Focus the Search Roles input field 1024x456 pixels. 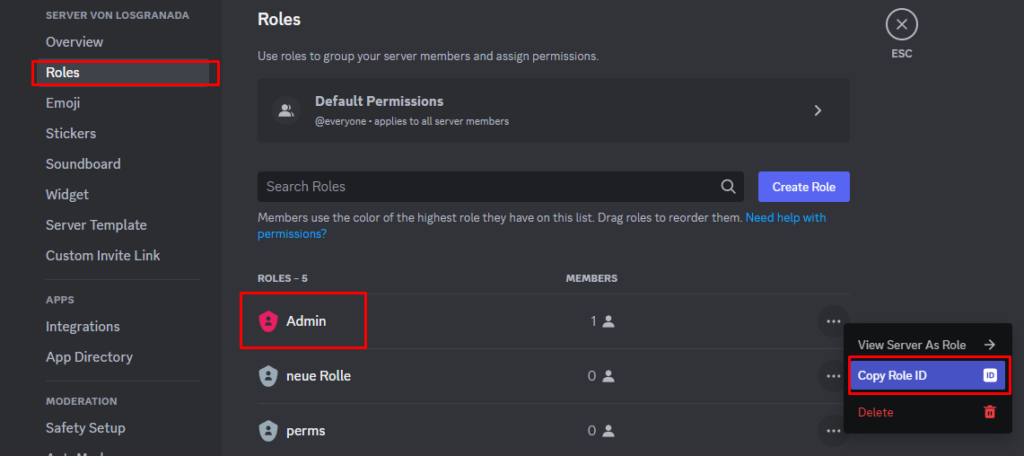click(500, 187)
